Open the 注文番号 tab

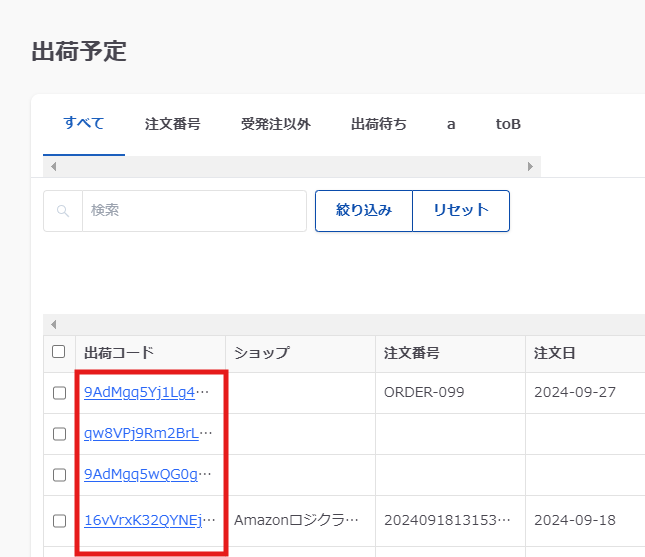click(173, 124)
